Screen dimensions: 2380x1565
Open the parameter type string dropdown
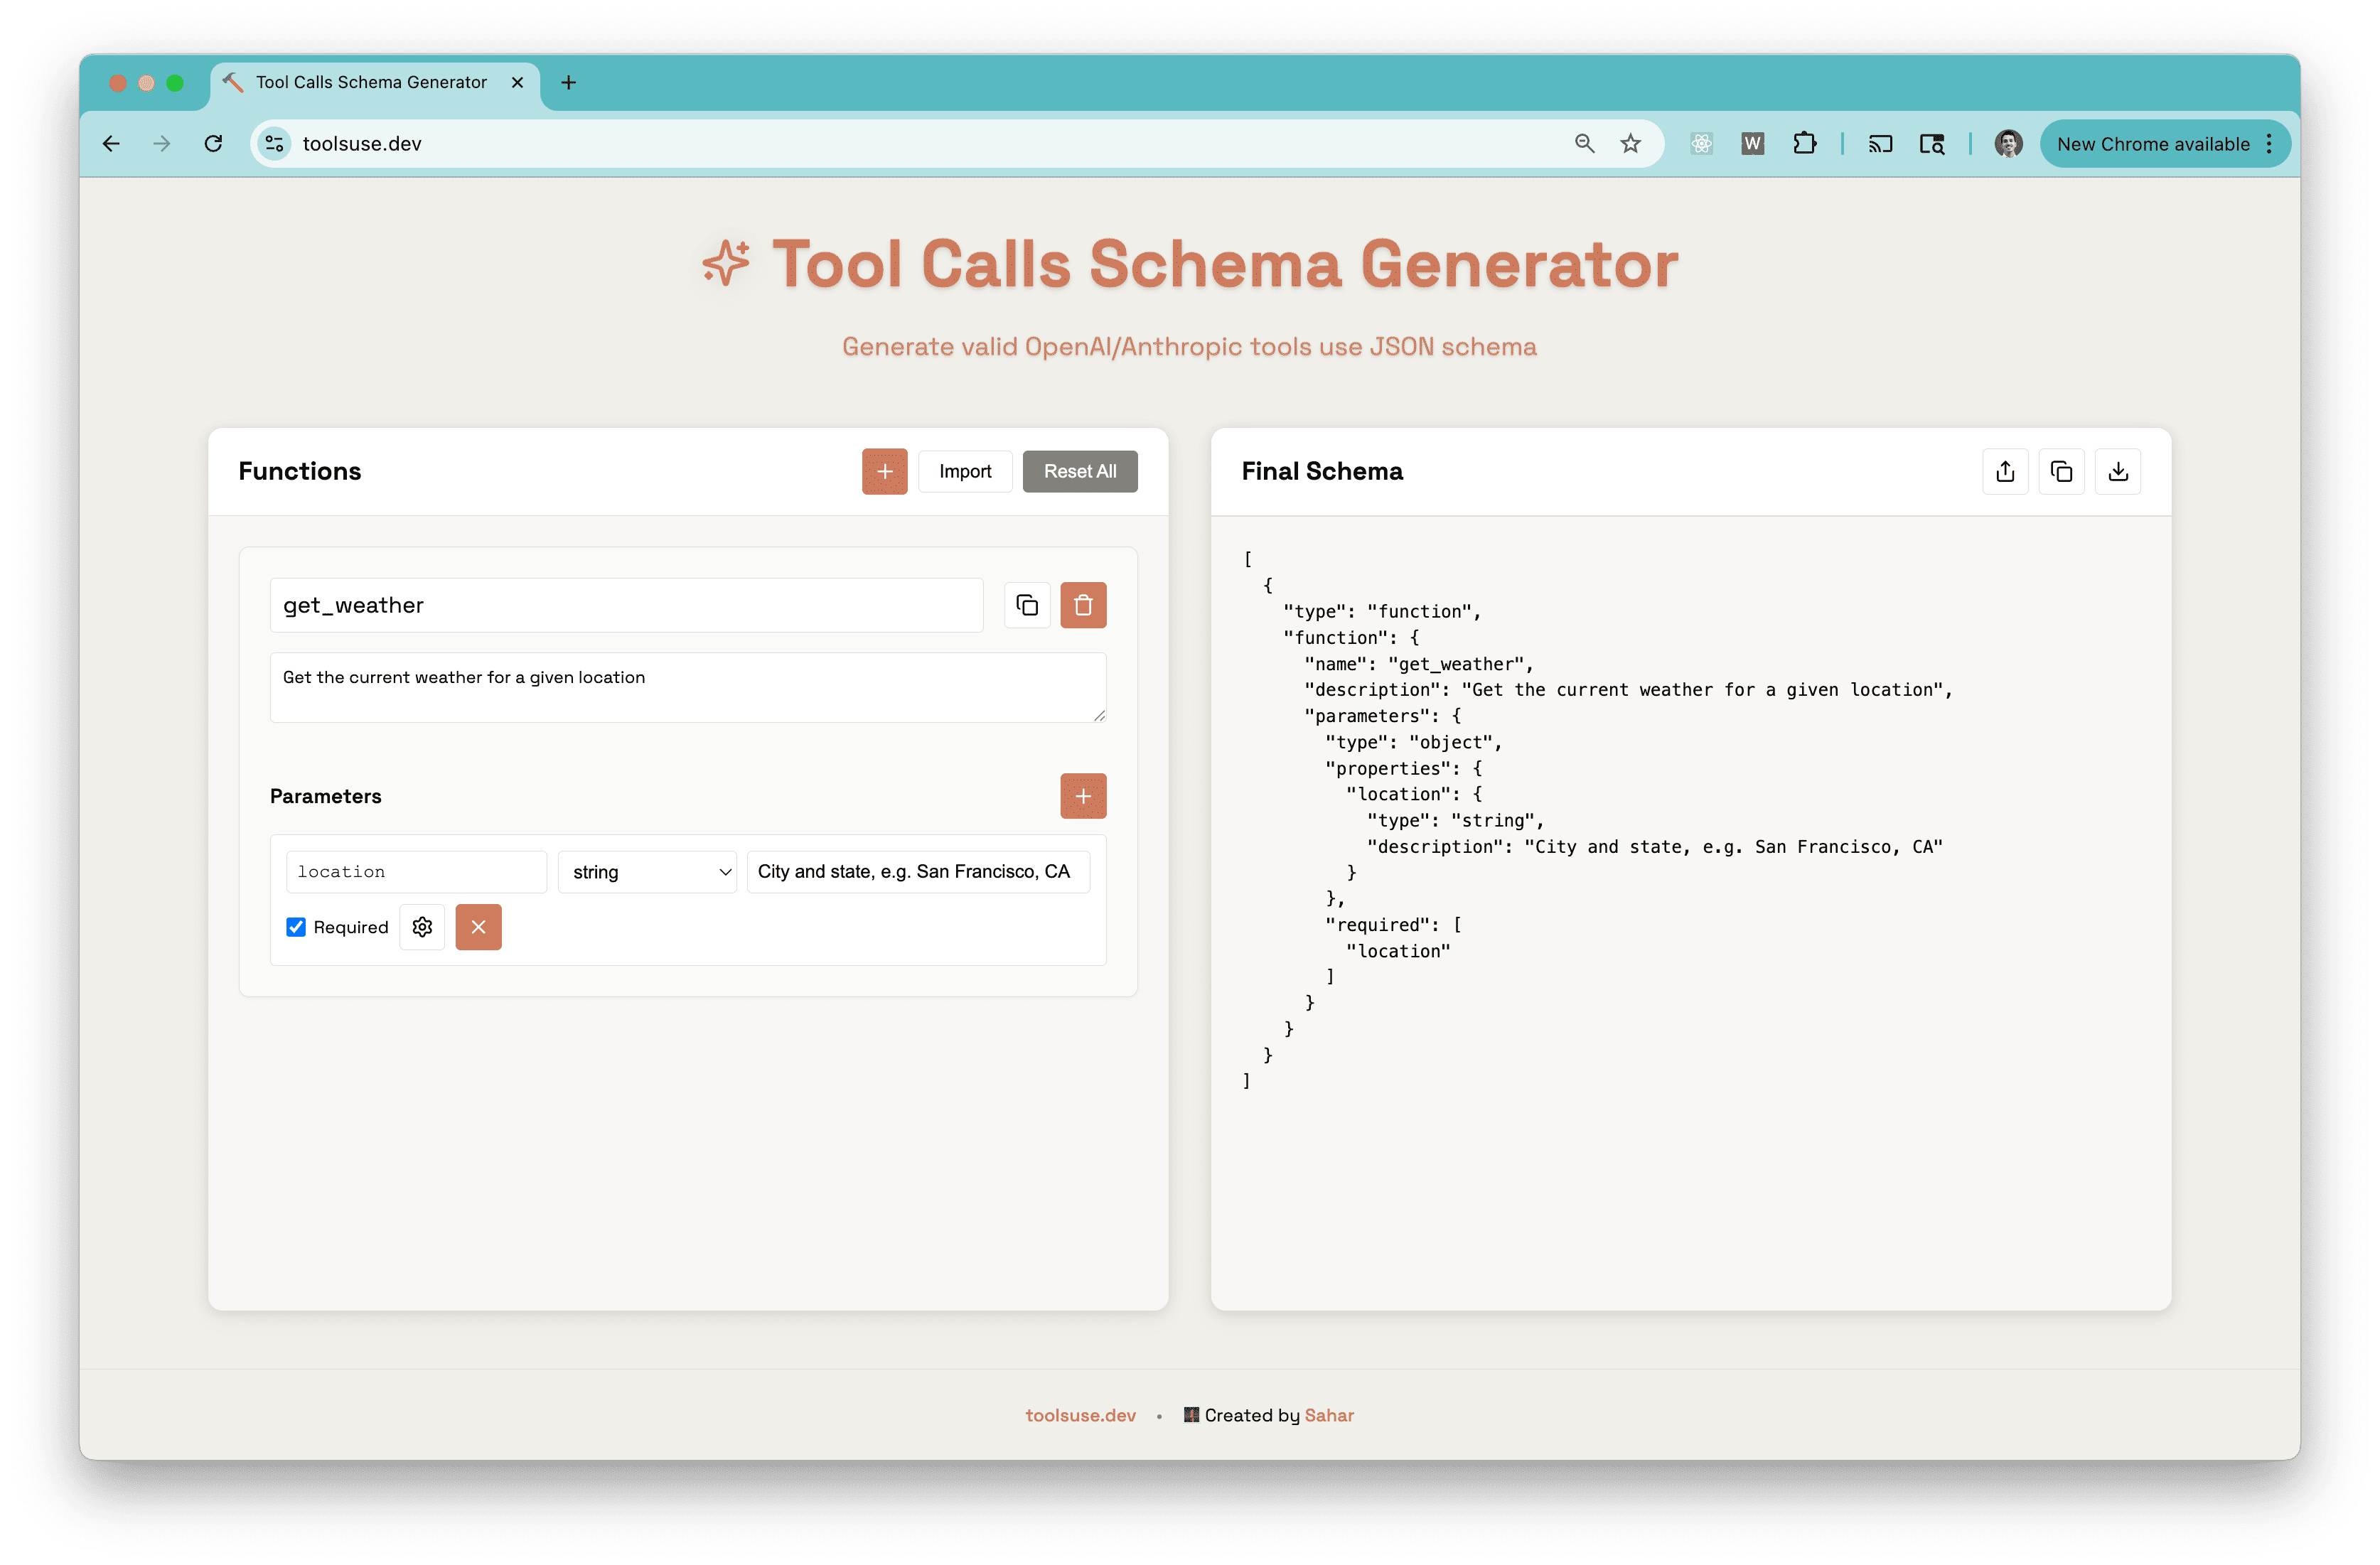coord(647,871)
